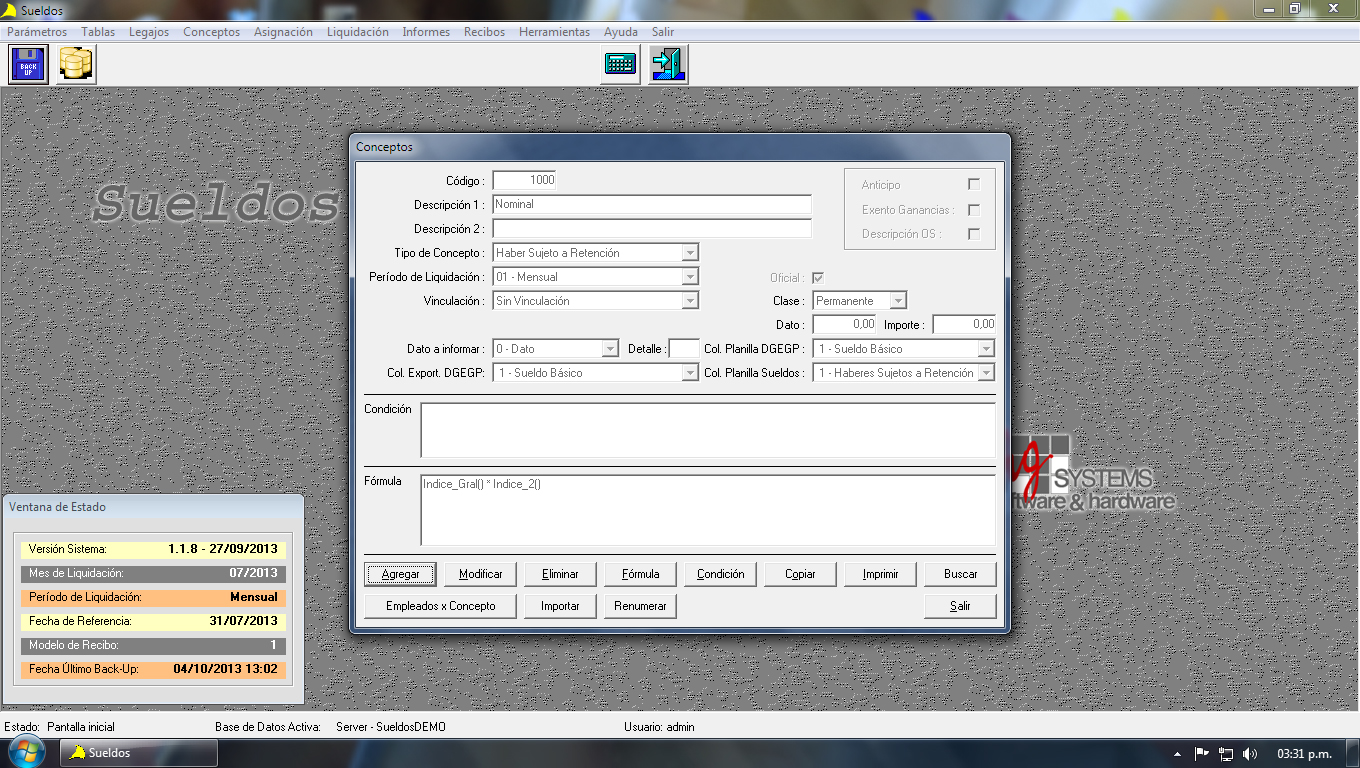Expand the Tipo de Concepto dropdown

(690, 253)
